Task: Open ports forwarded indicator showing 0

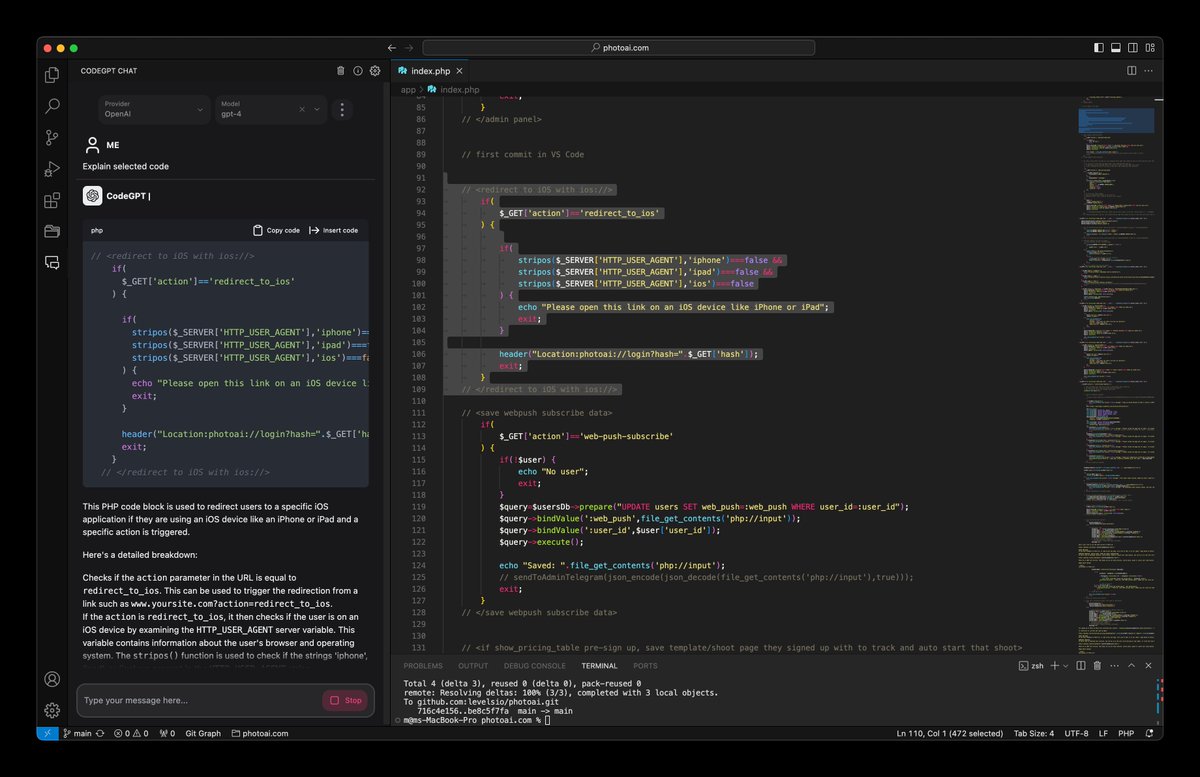Action: (167, 733)
